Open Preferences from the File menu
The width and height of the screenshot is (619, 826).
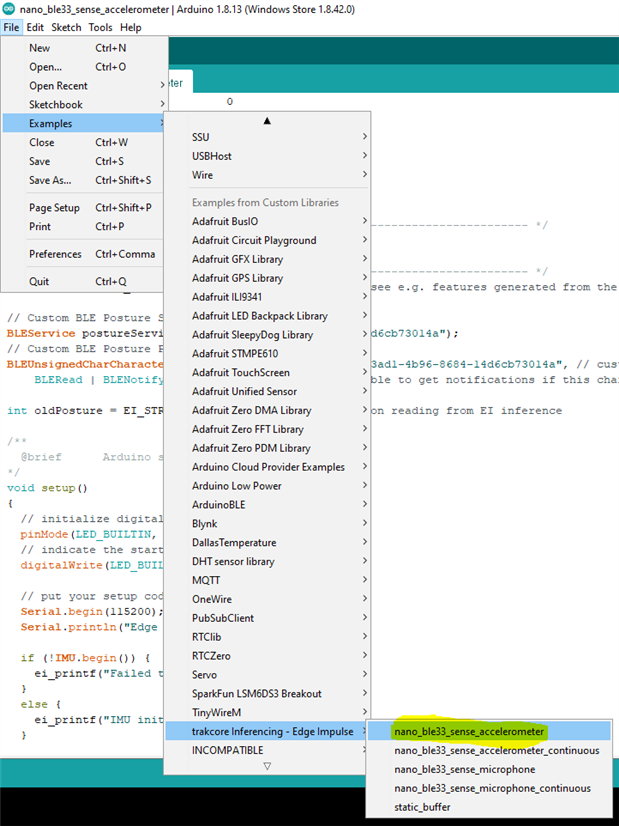[84, 254]
